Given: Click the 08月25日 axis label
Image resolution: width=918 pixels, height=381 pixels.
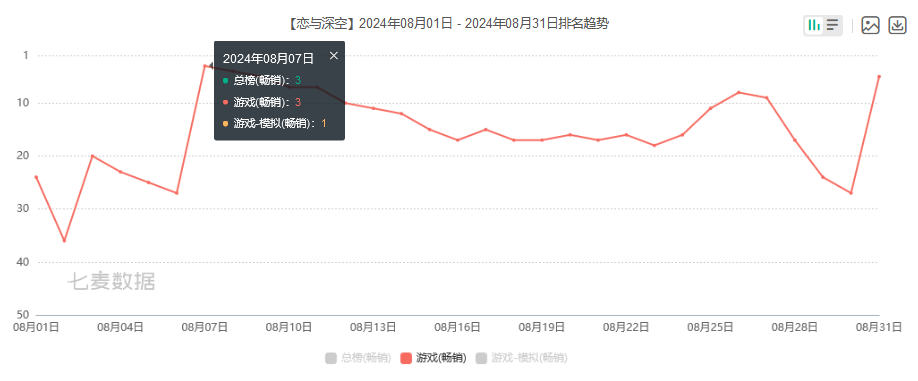Looking at the screenshot, I should coord(710,327).
